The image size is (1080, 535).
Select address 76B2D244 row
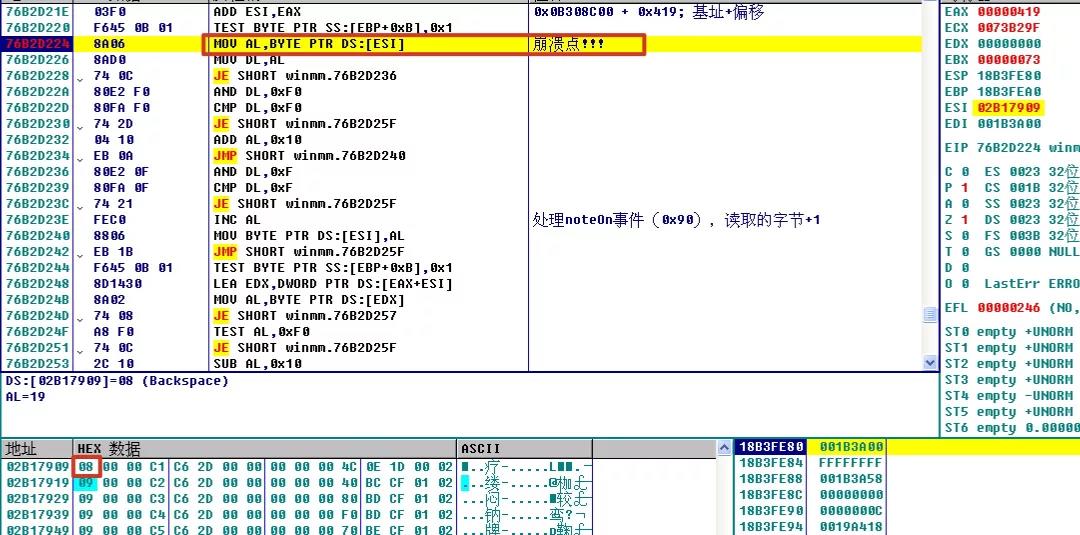point(38,267)
